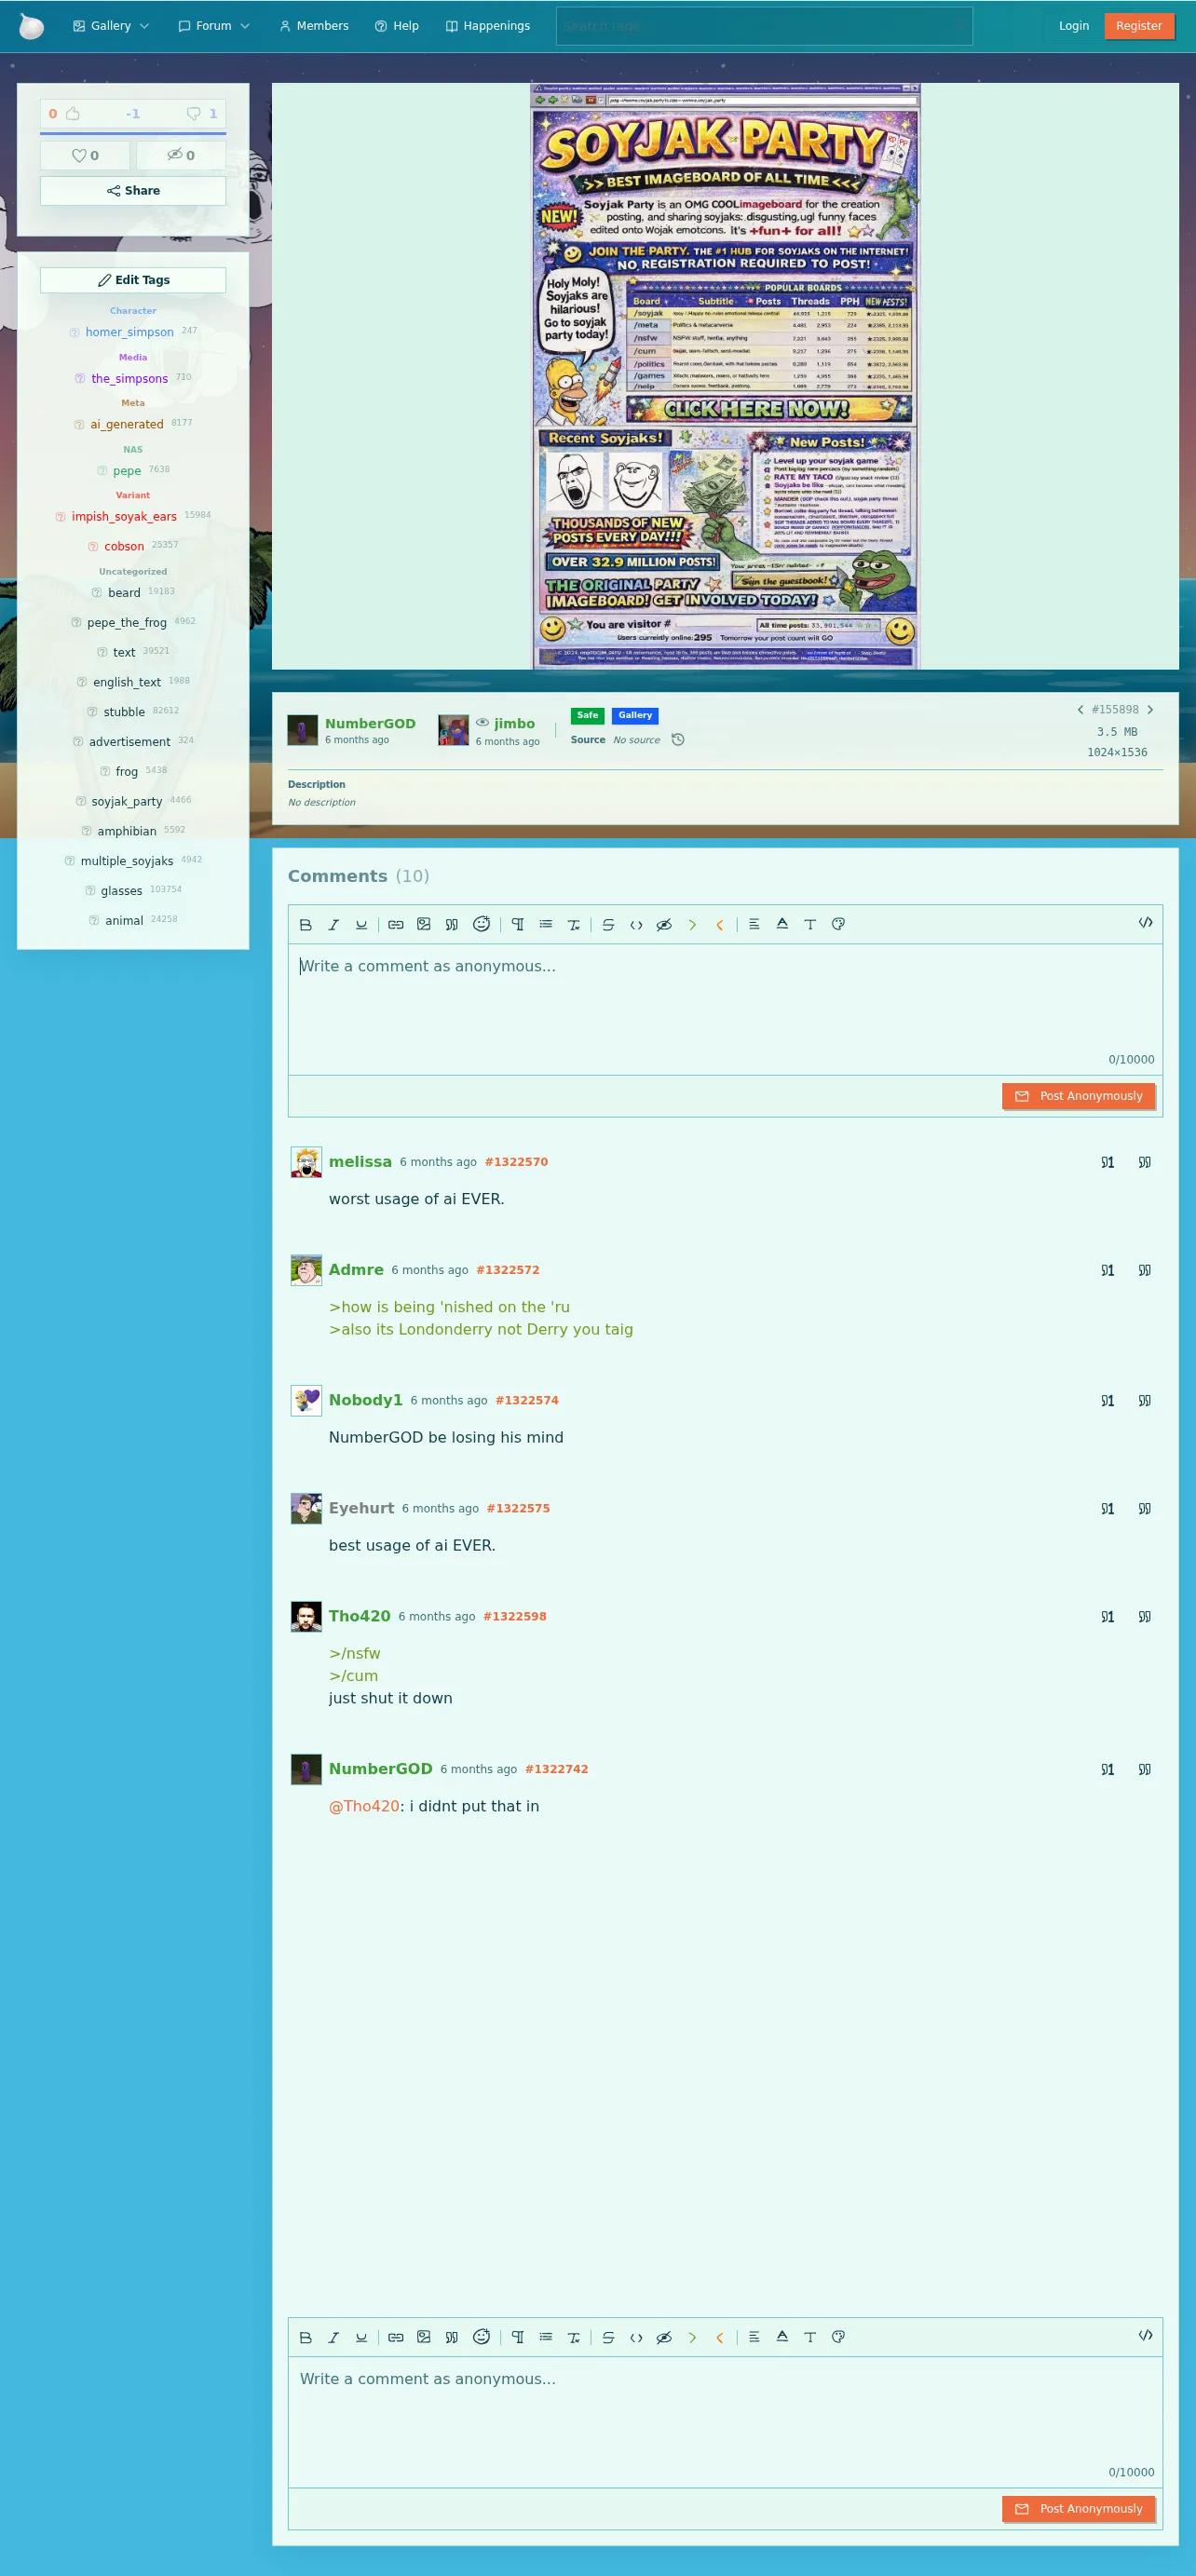1196x2576 pixels.
Task: Toggle source code view in the last comment editor
Action: click(1145, 2335)
